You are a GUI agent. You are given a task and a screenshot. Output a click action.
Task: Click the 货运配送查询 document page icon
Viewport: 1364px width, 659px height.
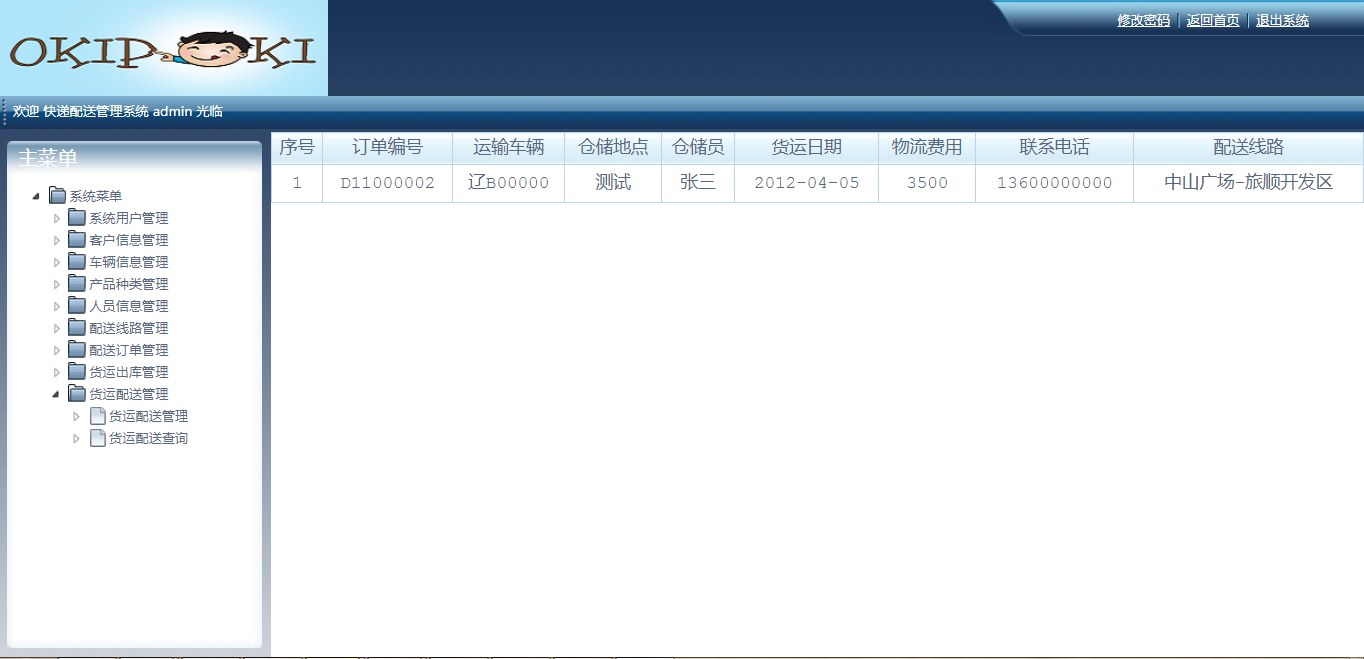(x=97, y=438)
